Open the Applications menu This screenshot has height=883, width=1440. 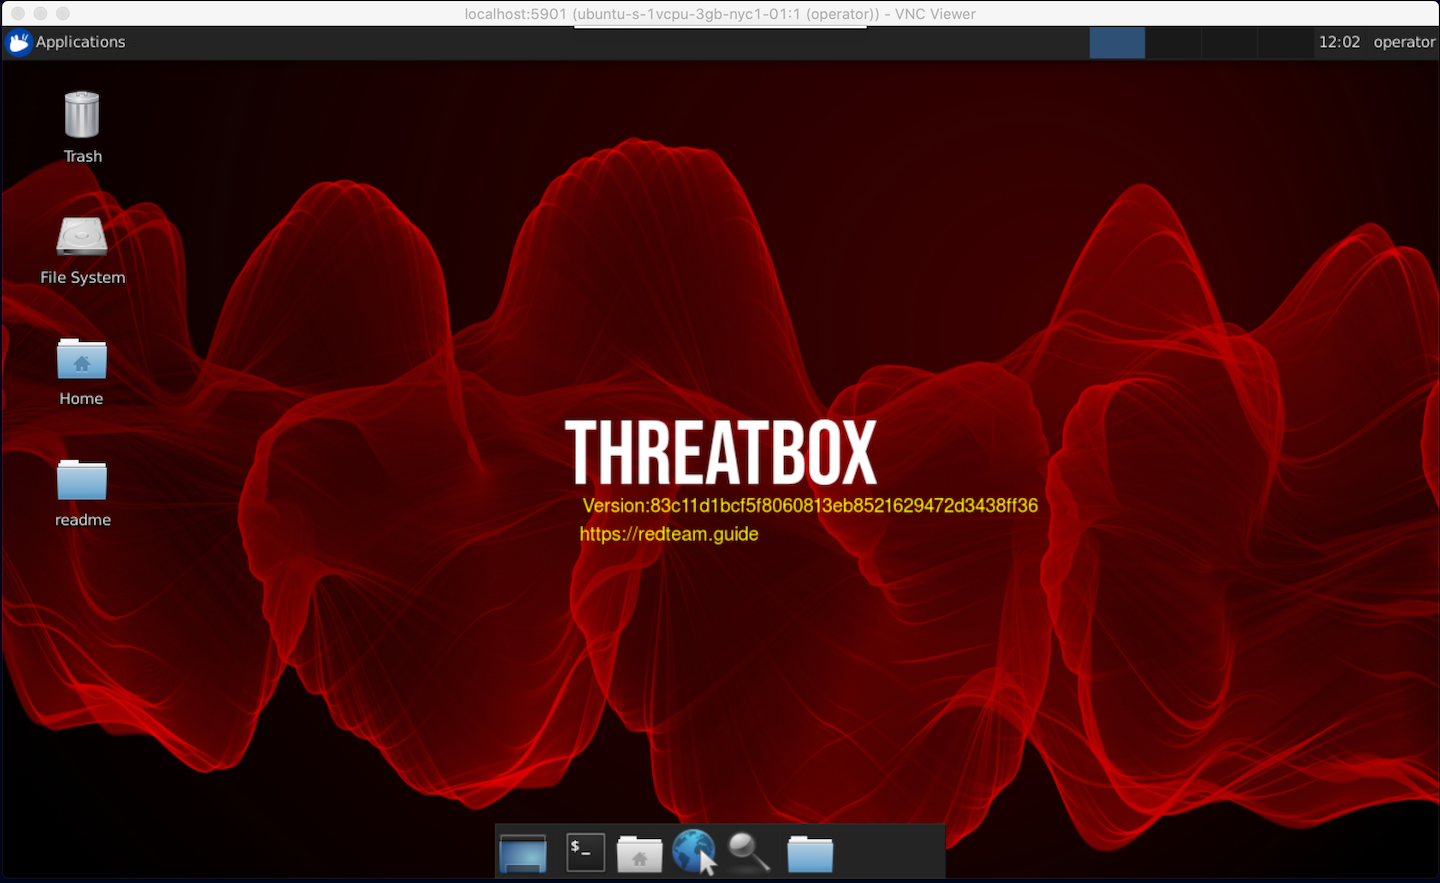tap(80, 42)
